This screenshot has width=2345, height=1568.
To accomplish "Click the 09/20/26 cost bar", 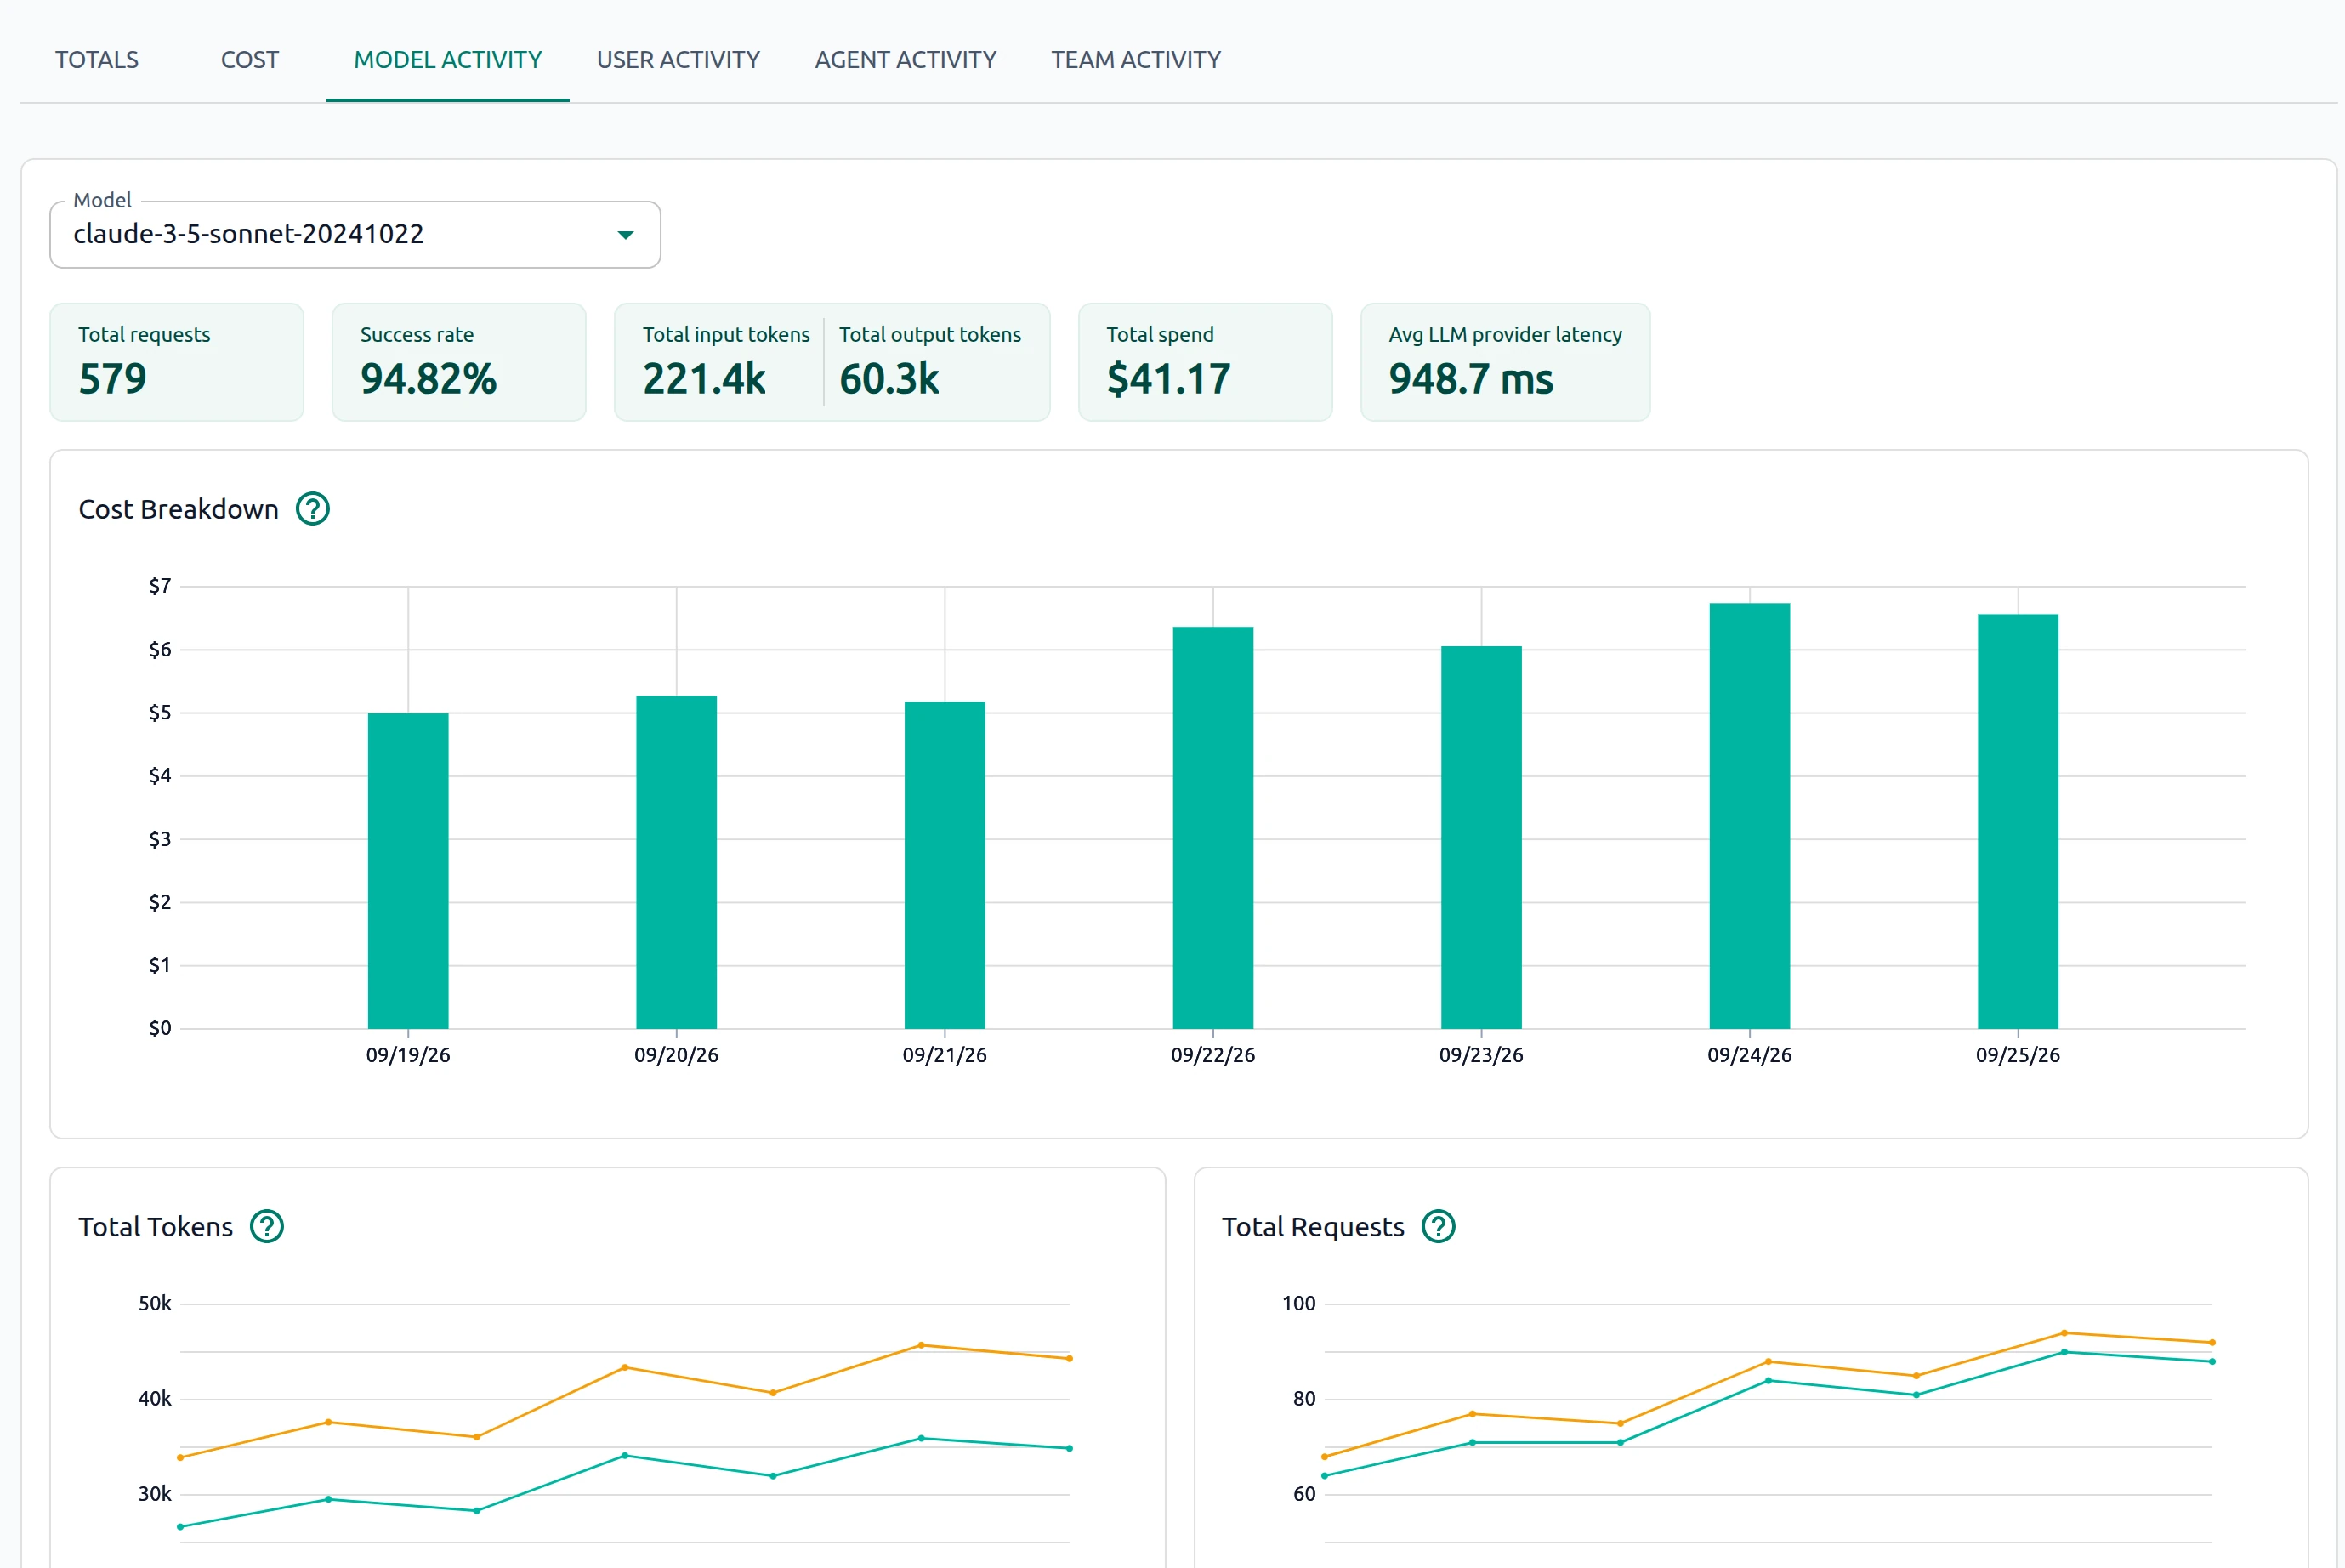I will pyautogui.click(x=676, y=862).
